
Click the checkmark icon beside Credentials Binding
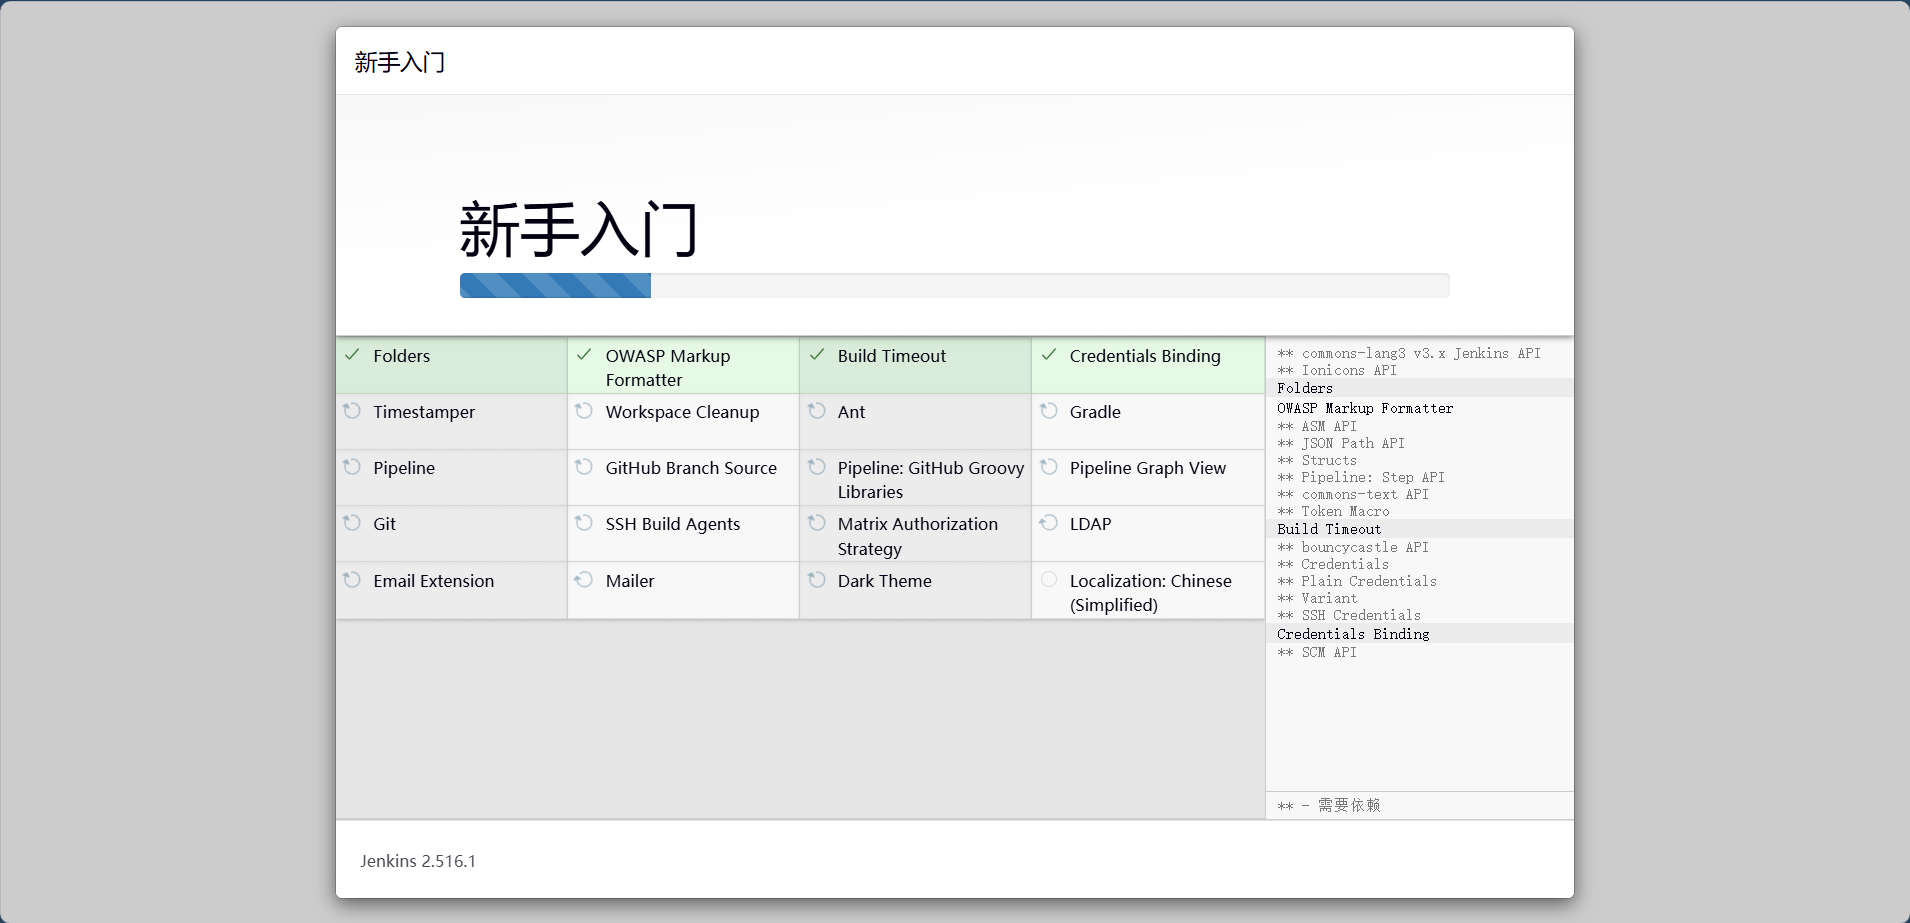[1049, 355]
